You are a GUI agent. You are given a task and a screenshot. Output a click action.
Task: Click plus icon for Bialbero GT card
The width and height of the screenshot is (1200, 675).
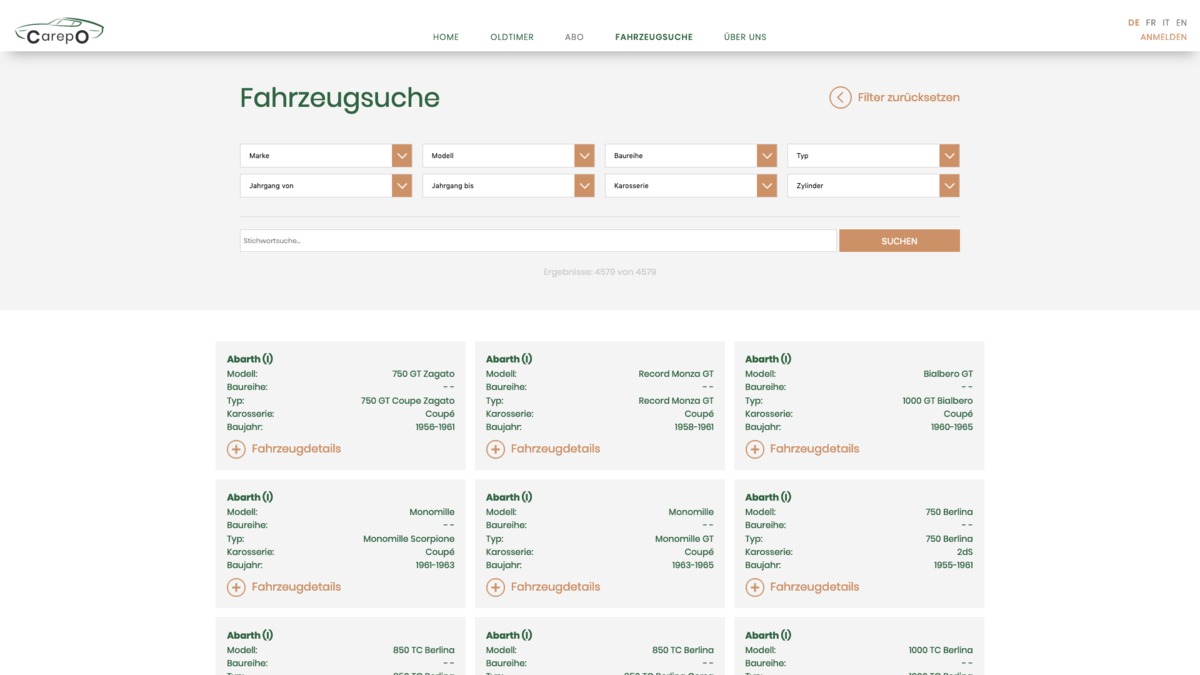[755, 449]
